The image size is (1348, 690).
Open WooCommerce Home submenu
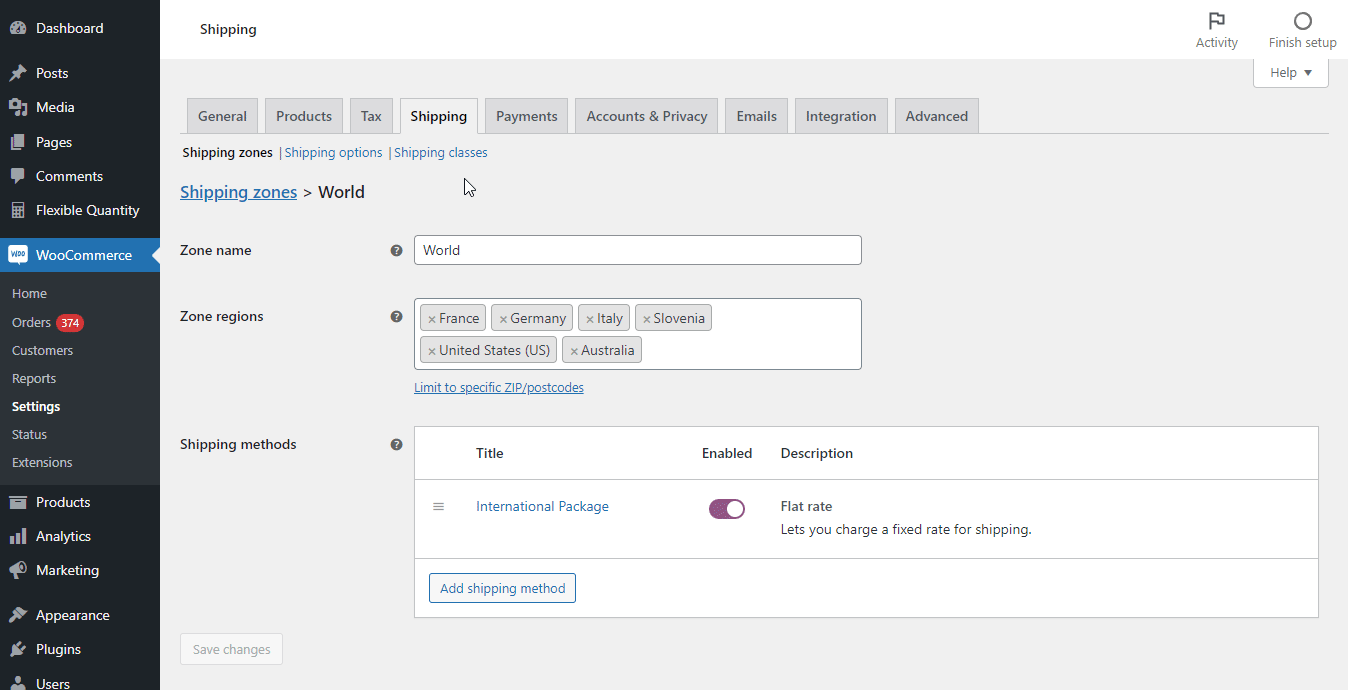tap(30, 293)
